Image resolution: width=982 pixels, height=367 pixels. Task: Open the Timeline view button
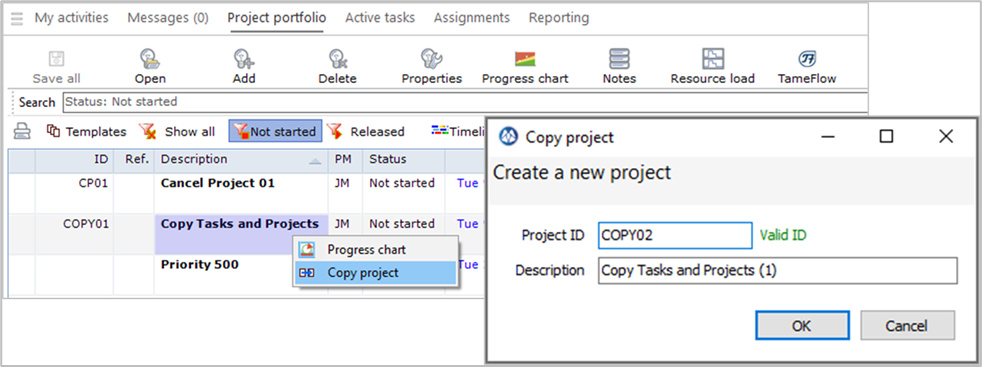pyautogui.click(x=458, y=132)
